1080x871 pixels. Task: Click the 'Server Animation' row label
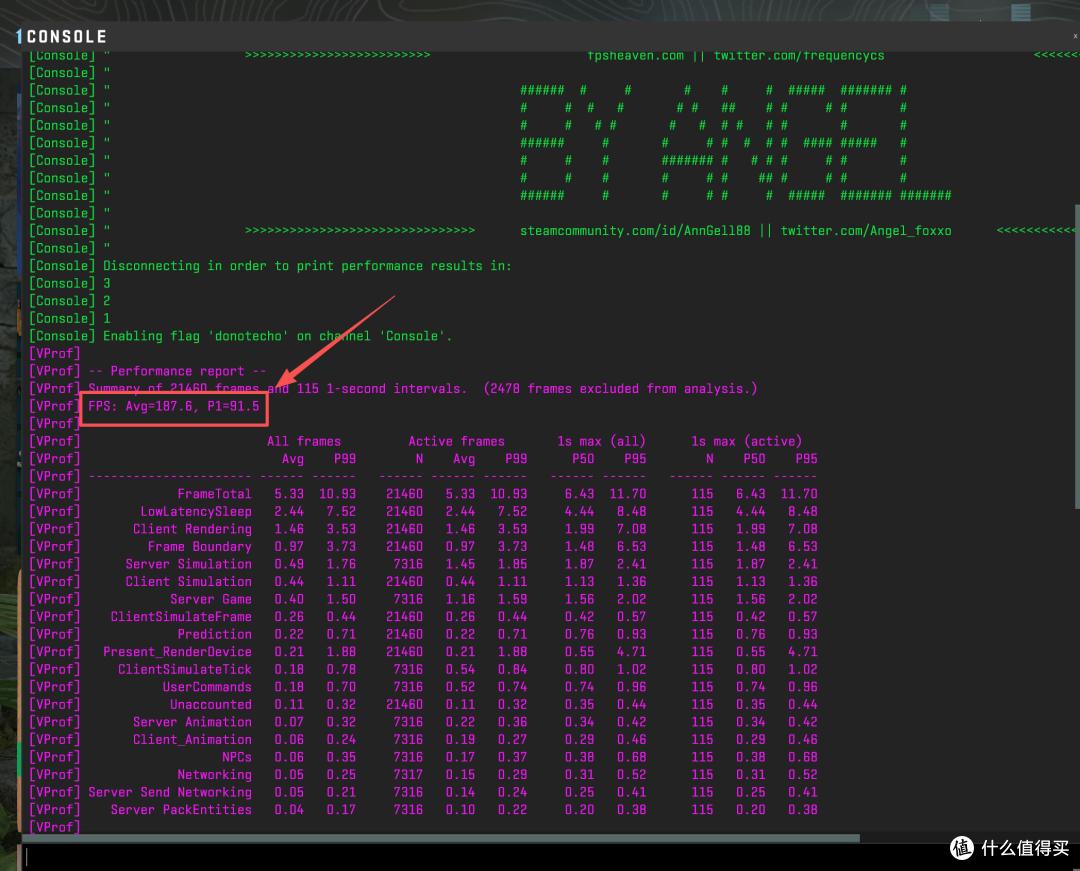(192, 722)
